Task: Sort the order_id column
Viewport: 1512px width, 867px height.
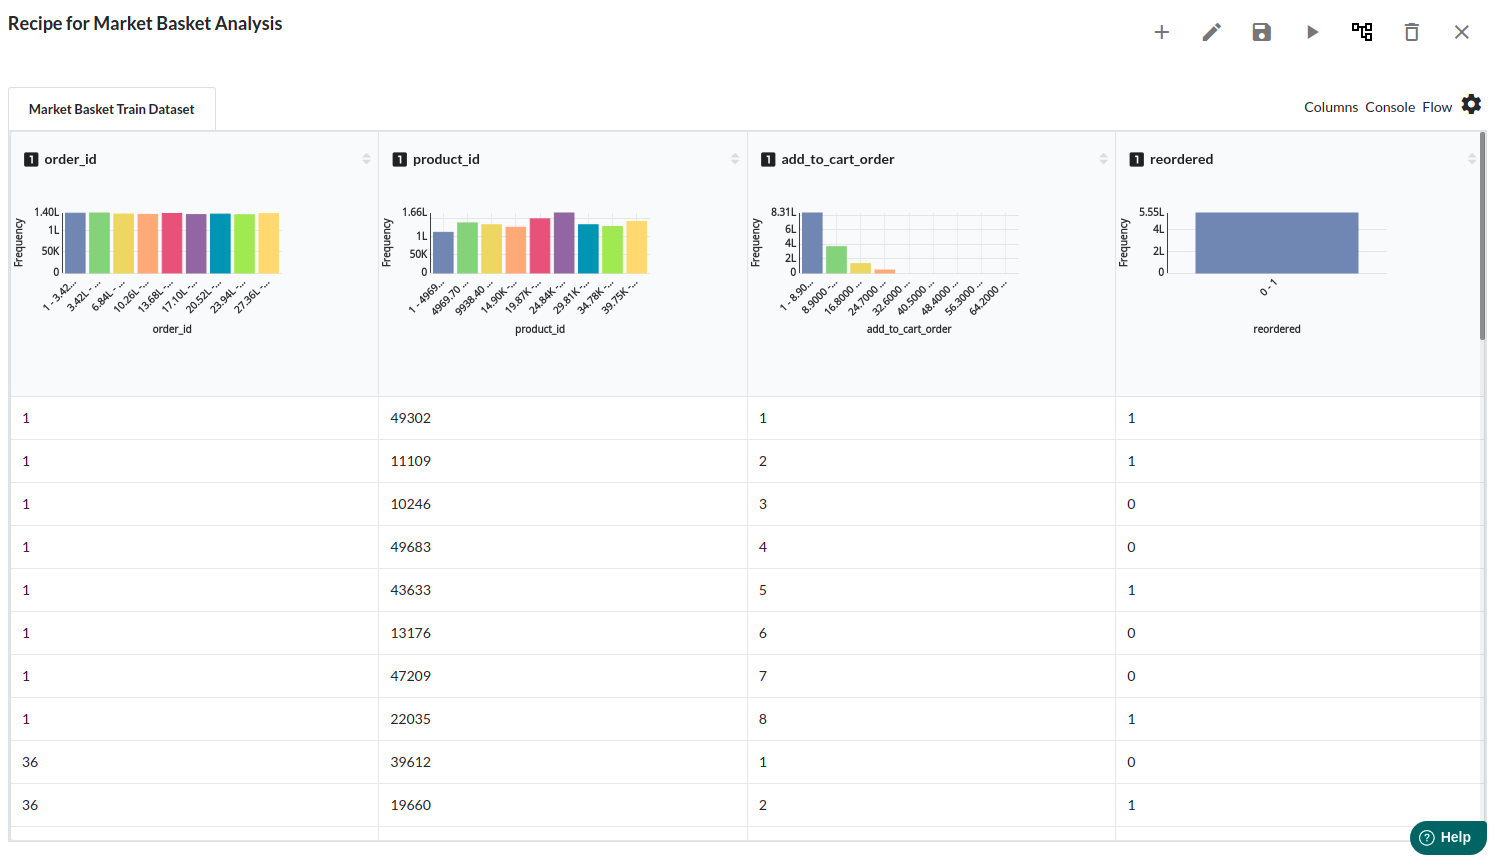Action: [366, 159]
